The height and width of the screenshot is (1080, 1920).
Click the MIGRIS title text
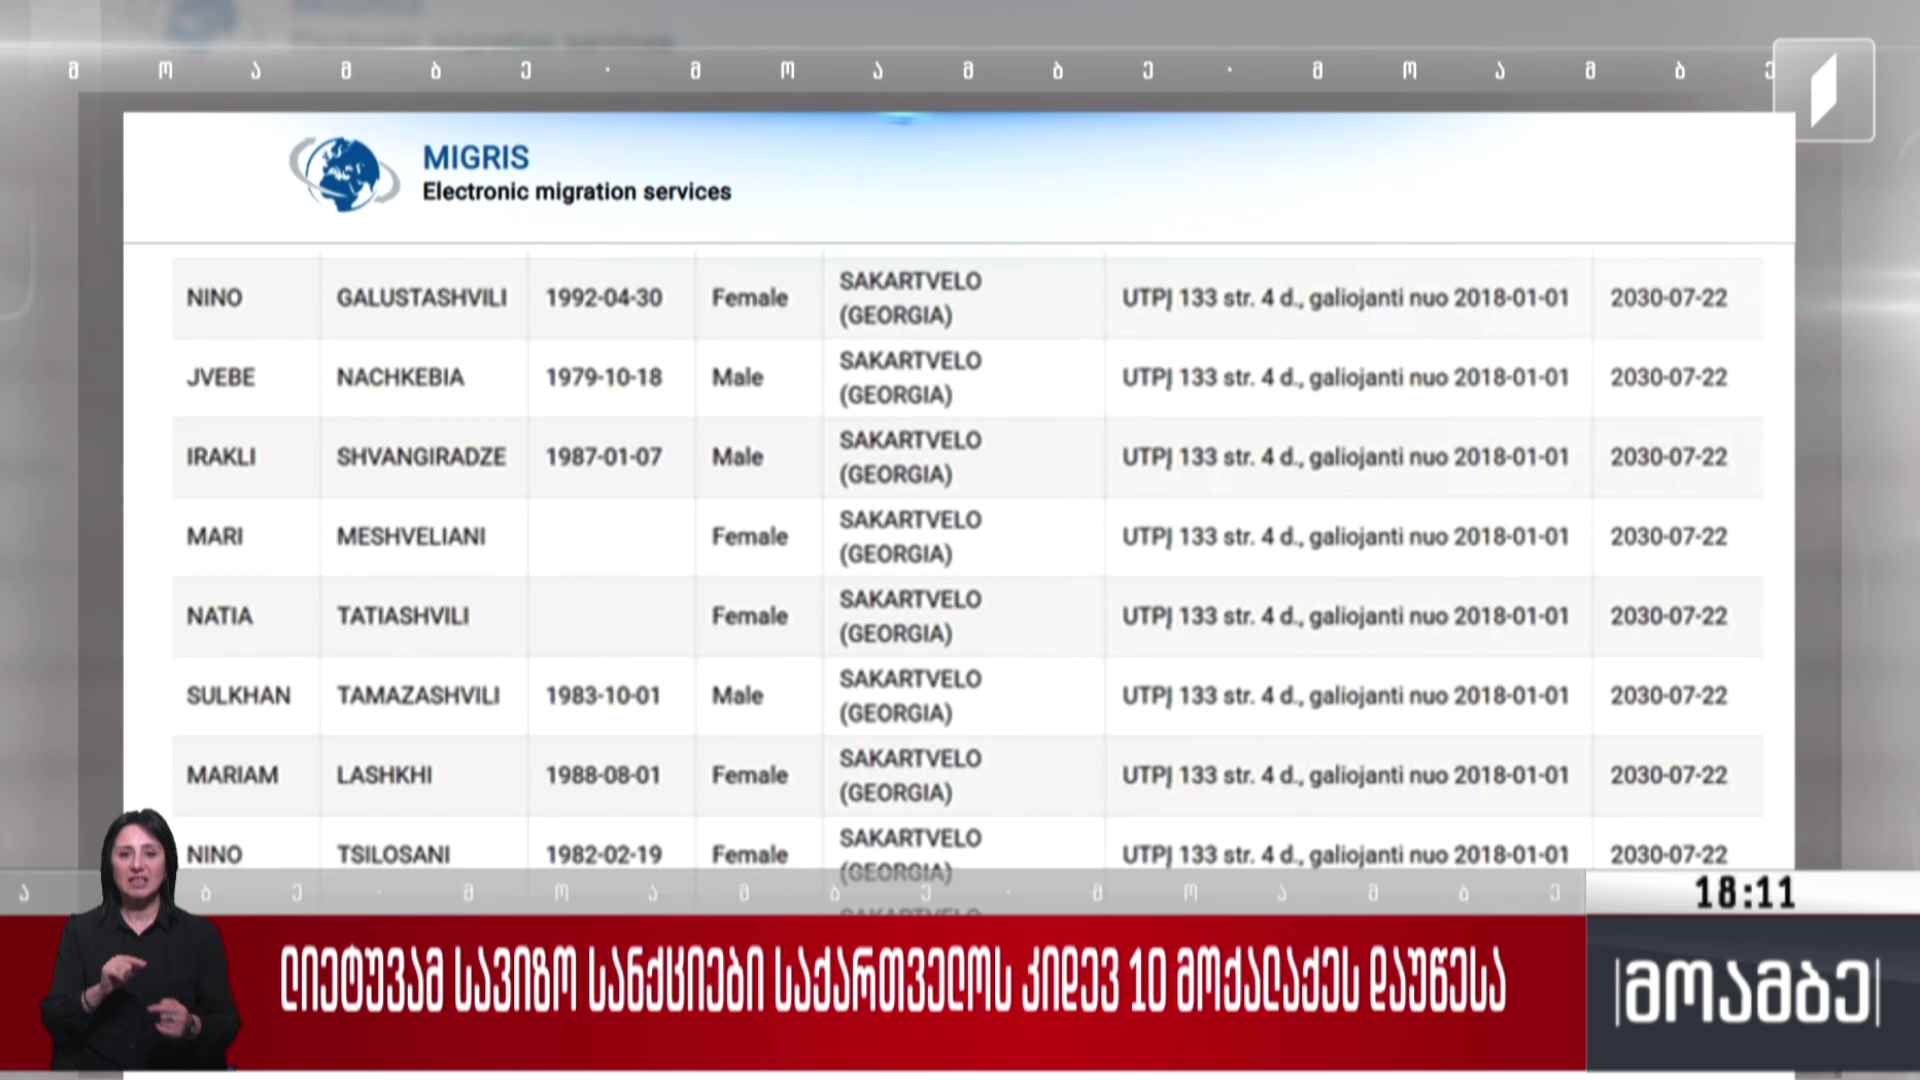point(476,157)
